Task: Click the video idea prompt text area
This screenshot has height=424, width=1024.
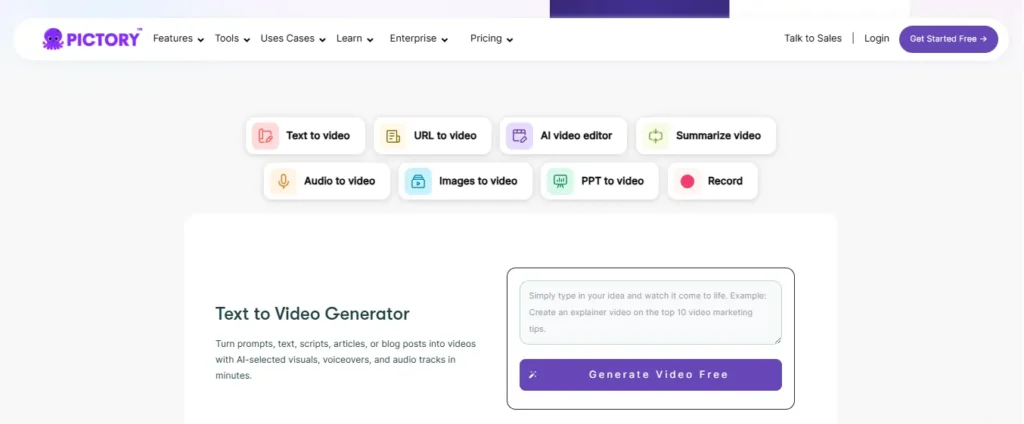Action: pyautogui.click(x=650, y=312)
